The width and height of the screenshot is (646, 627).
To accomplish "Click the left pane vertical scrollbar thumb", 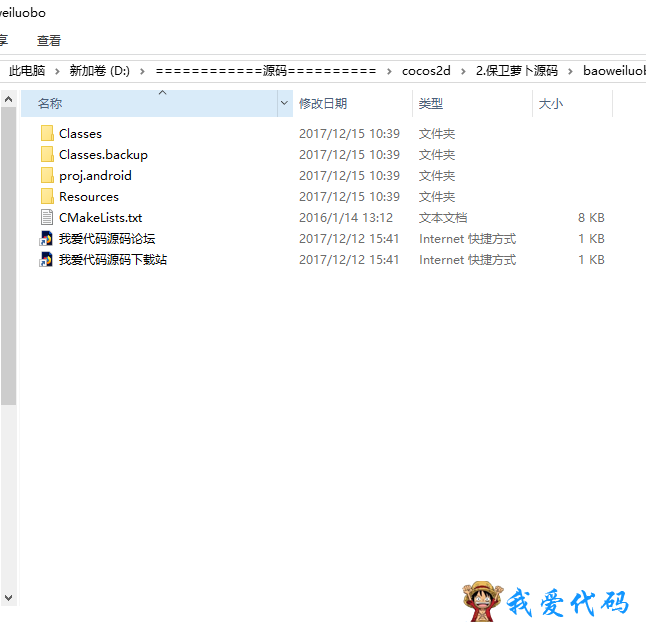I will tap(8, 250).
